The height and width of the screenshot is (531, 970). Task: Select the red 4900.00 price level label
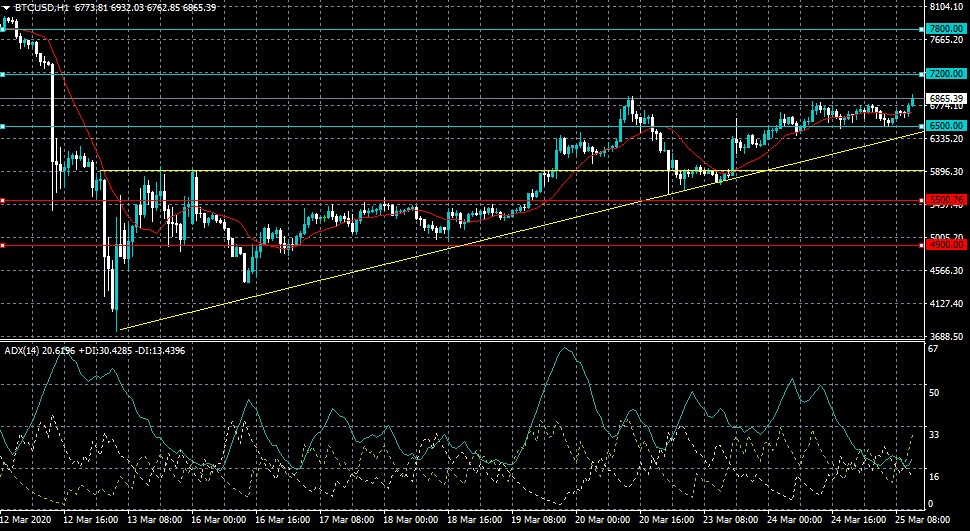[946, 246]
